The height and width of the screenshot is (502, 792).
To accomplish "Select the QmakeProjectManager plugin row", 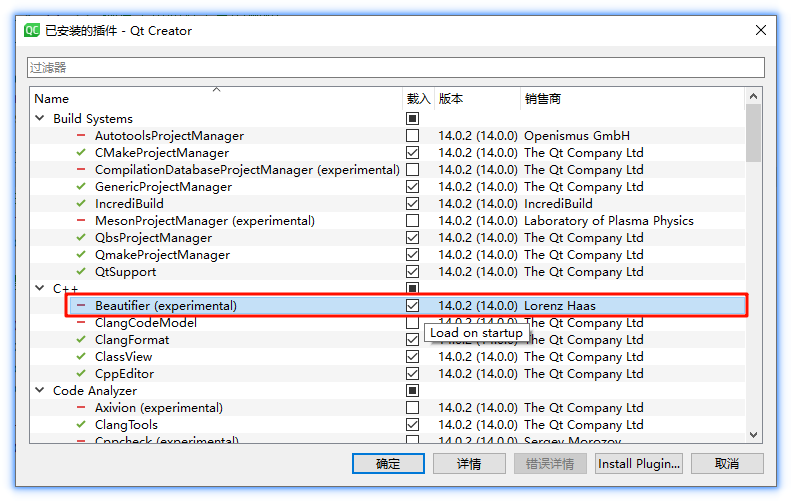I will click(388, 255).
